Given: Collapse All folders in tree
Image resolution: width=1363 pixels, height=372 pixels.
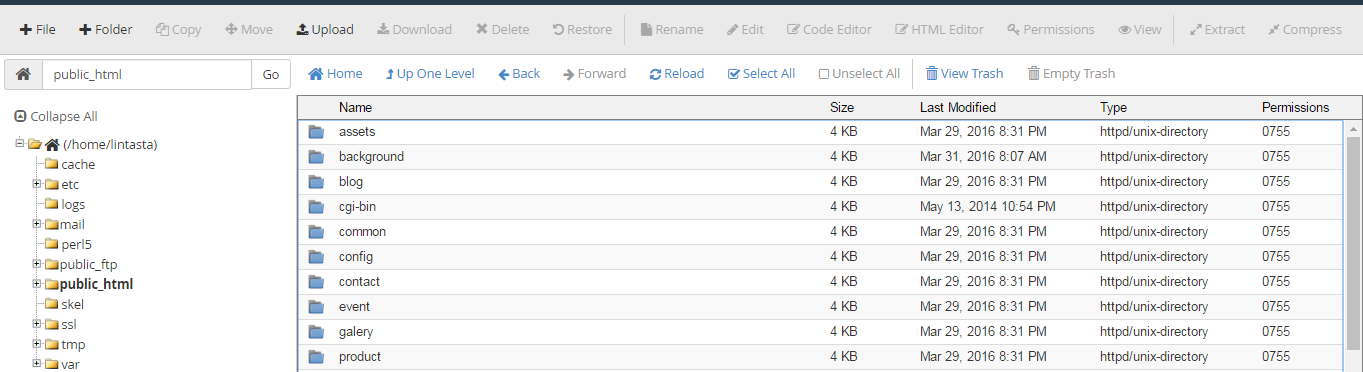Looking at the screenshot, I should coord(56,117).
